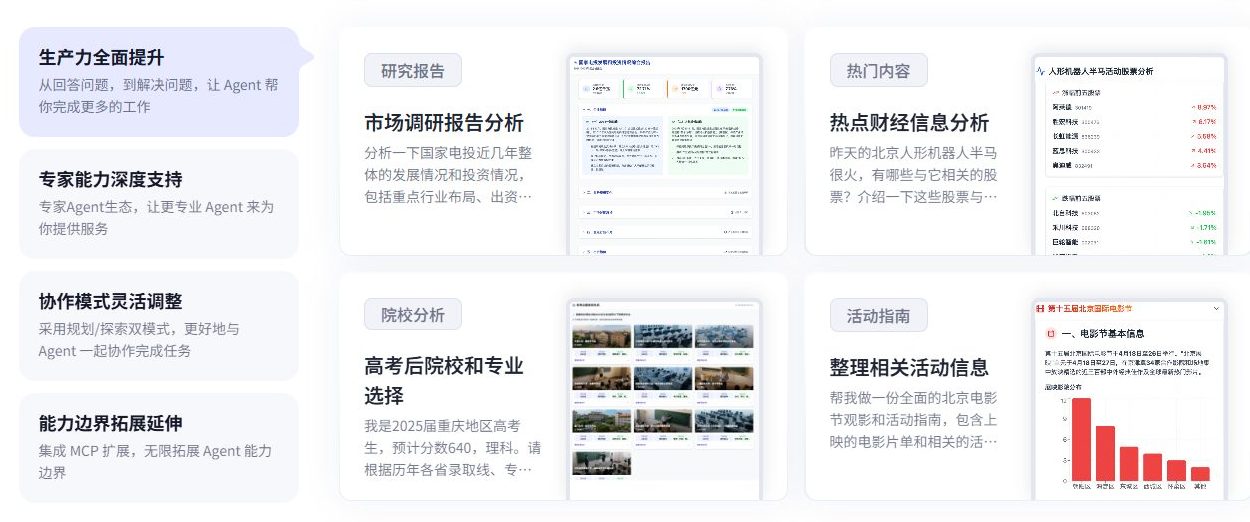Click the icon beside 一、电影节基本信息

1051,333
